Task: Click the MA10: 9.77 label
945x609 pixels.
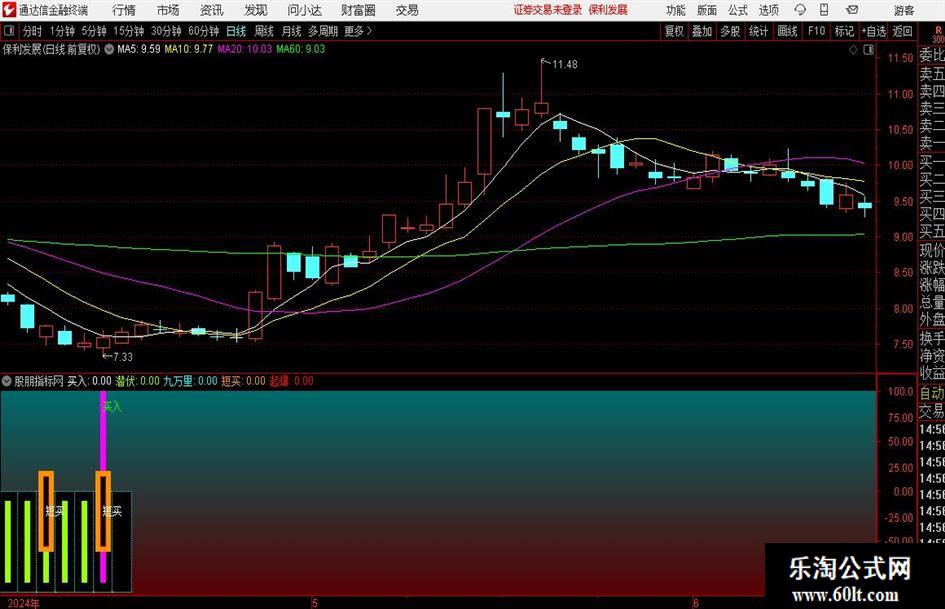Action: coord(189,49)
